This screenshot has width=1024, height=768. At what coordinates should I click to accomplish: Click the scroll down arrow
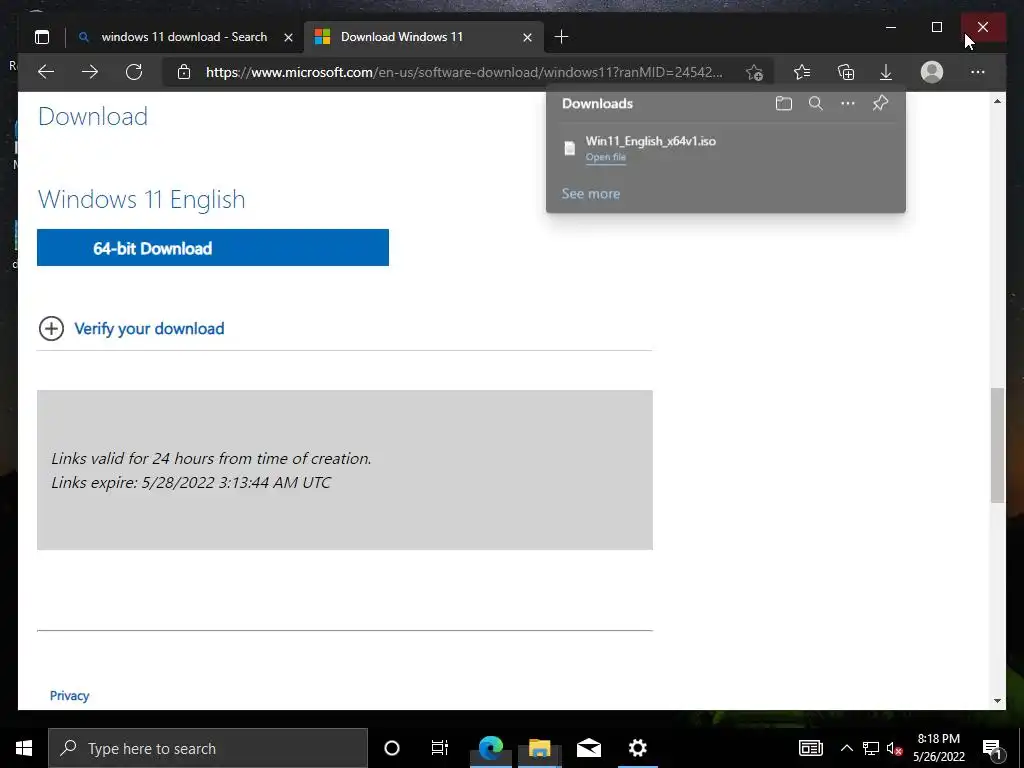(x=997, y=701)
